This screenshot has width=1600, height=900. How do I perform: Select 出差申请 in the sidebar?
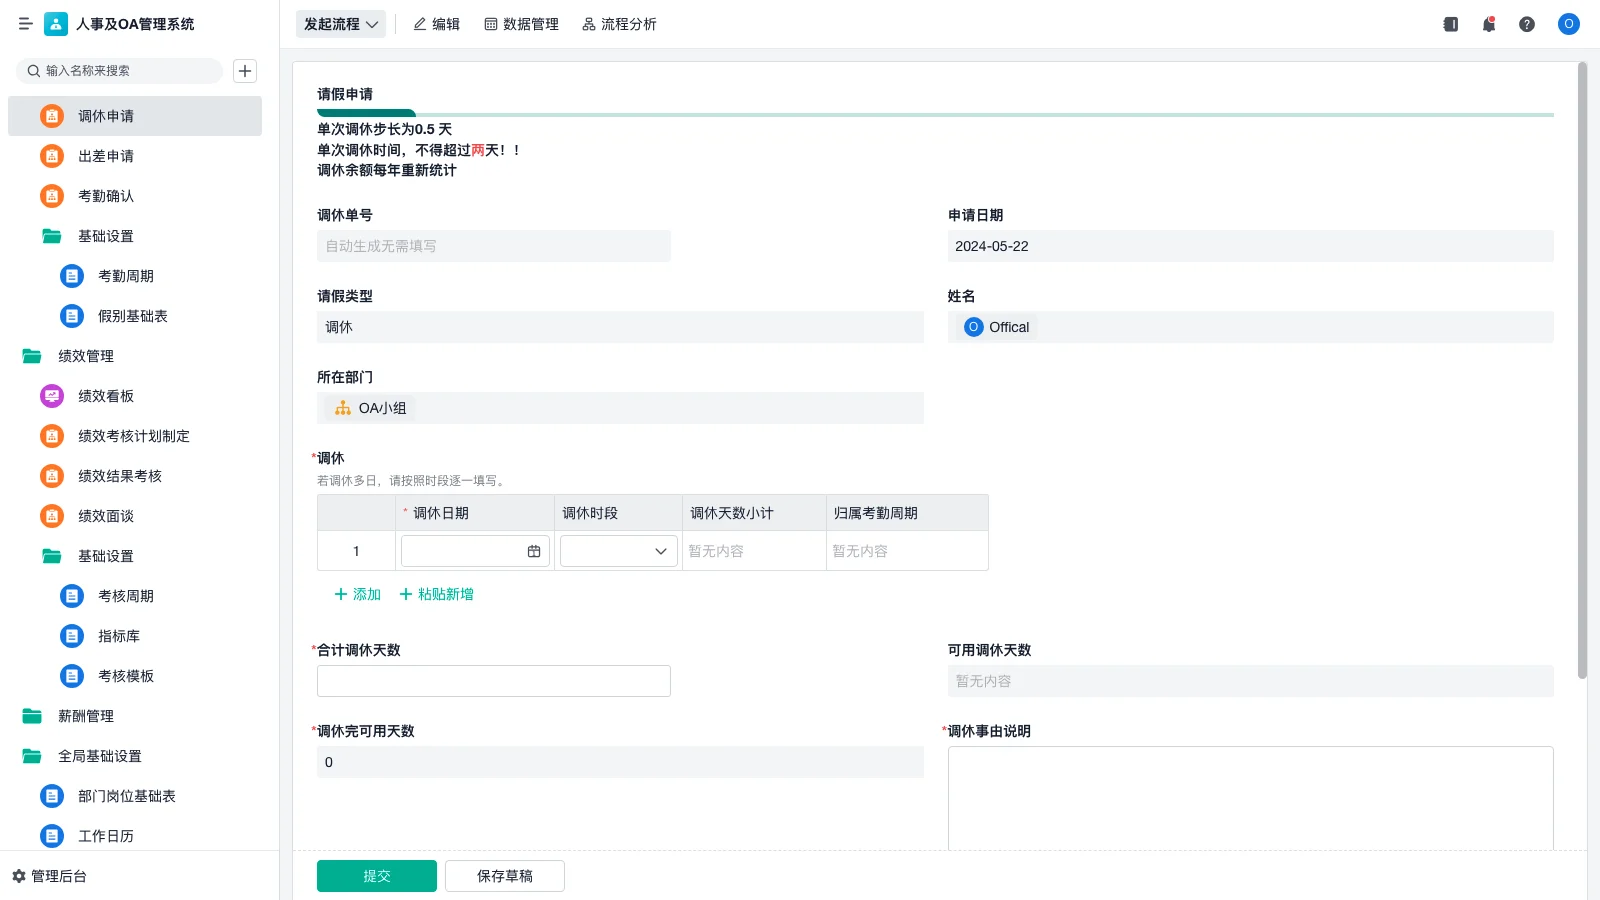pos(107,155)
